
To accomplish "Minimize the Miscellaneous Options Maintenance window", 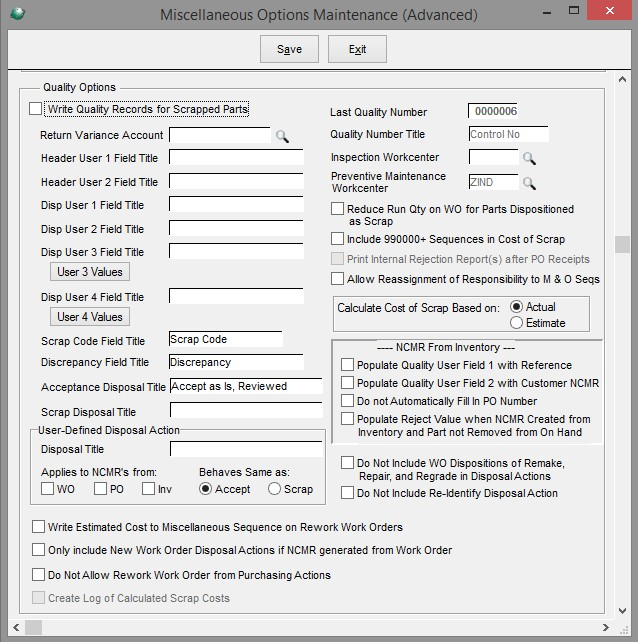I will click(x=546, y=11).
